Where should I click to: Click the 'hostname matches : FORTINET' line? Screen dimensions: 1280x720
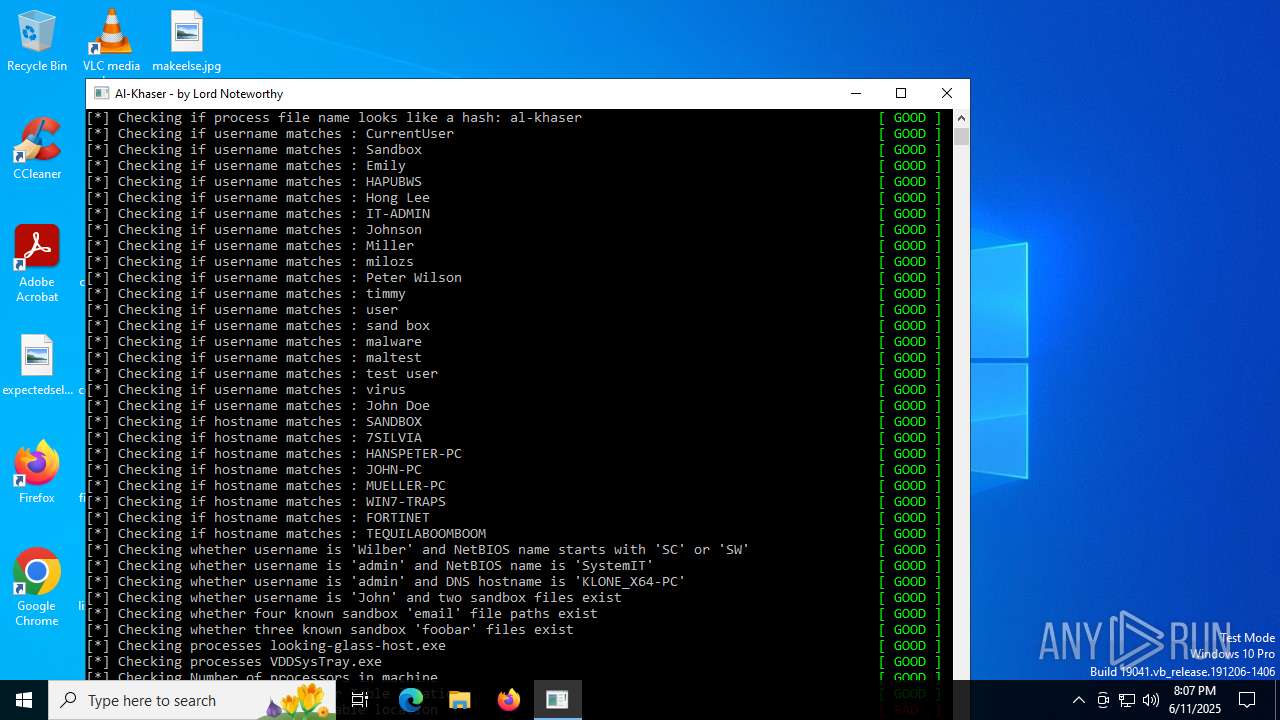(x=258, y=518)
